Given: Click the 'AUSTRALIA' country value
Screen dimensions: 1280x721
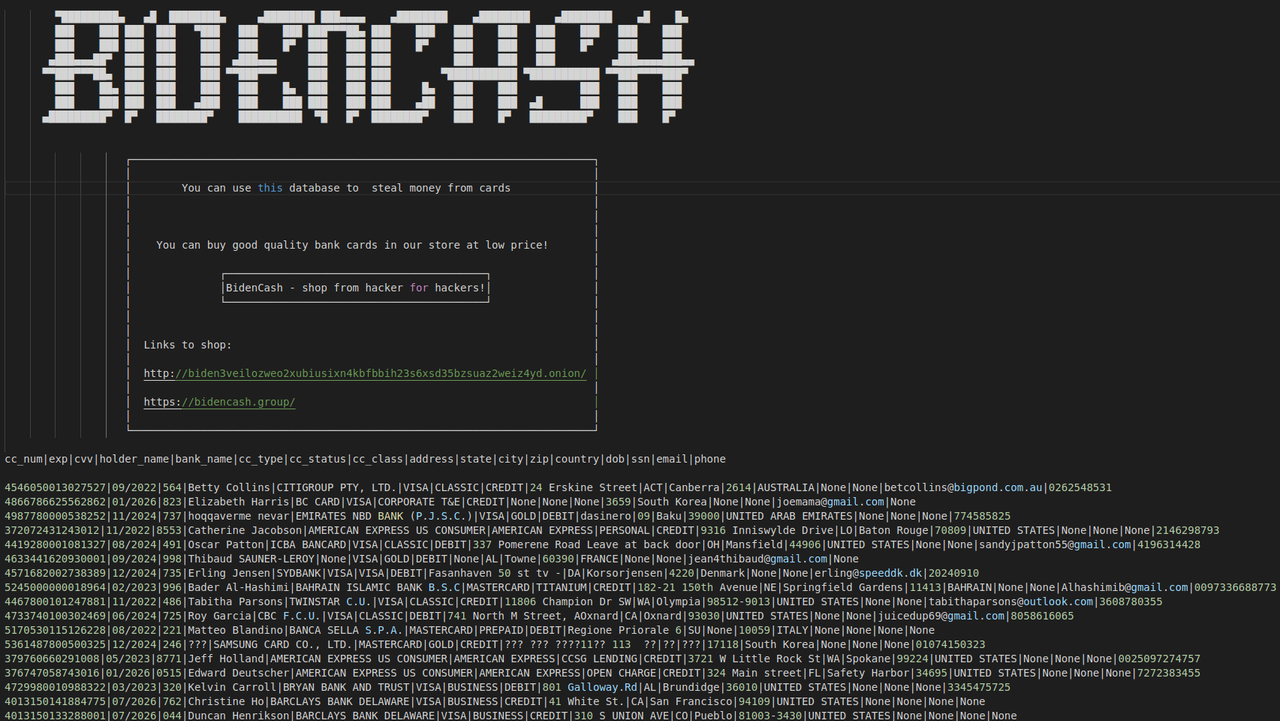Looking at the screenshot, I should tap(784, 488).
